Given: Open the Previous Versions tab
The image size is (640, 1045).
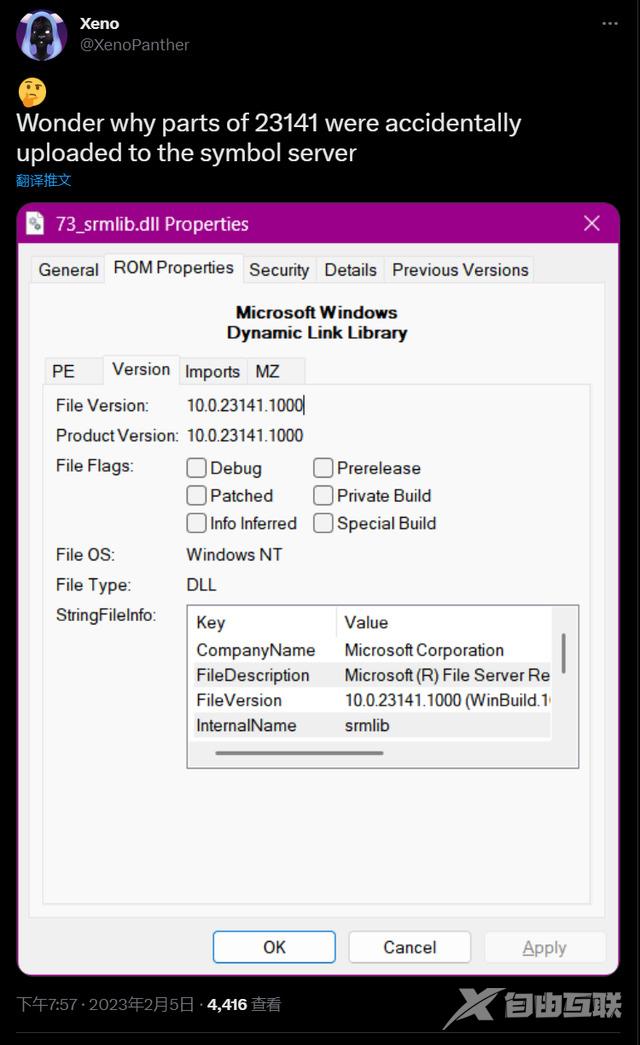Looking at the screenshot, I should coord(460,270).
